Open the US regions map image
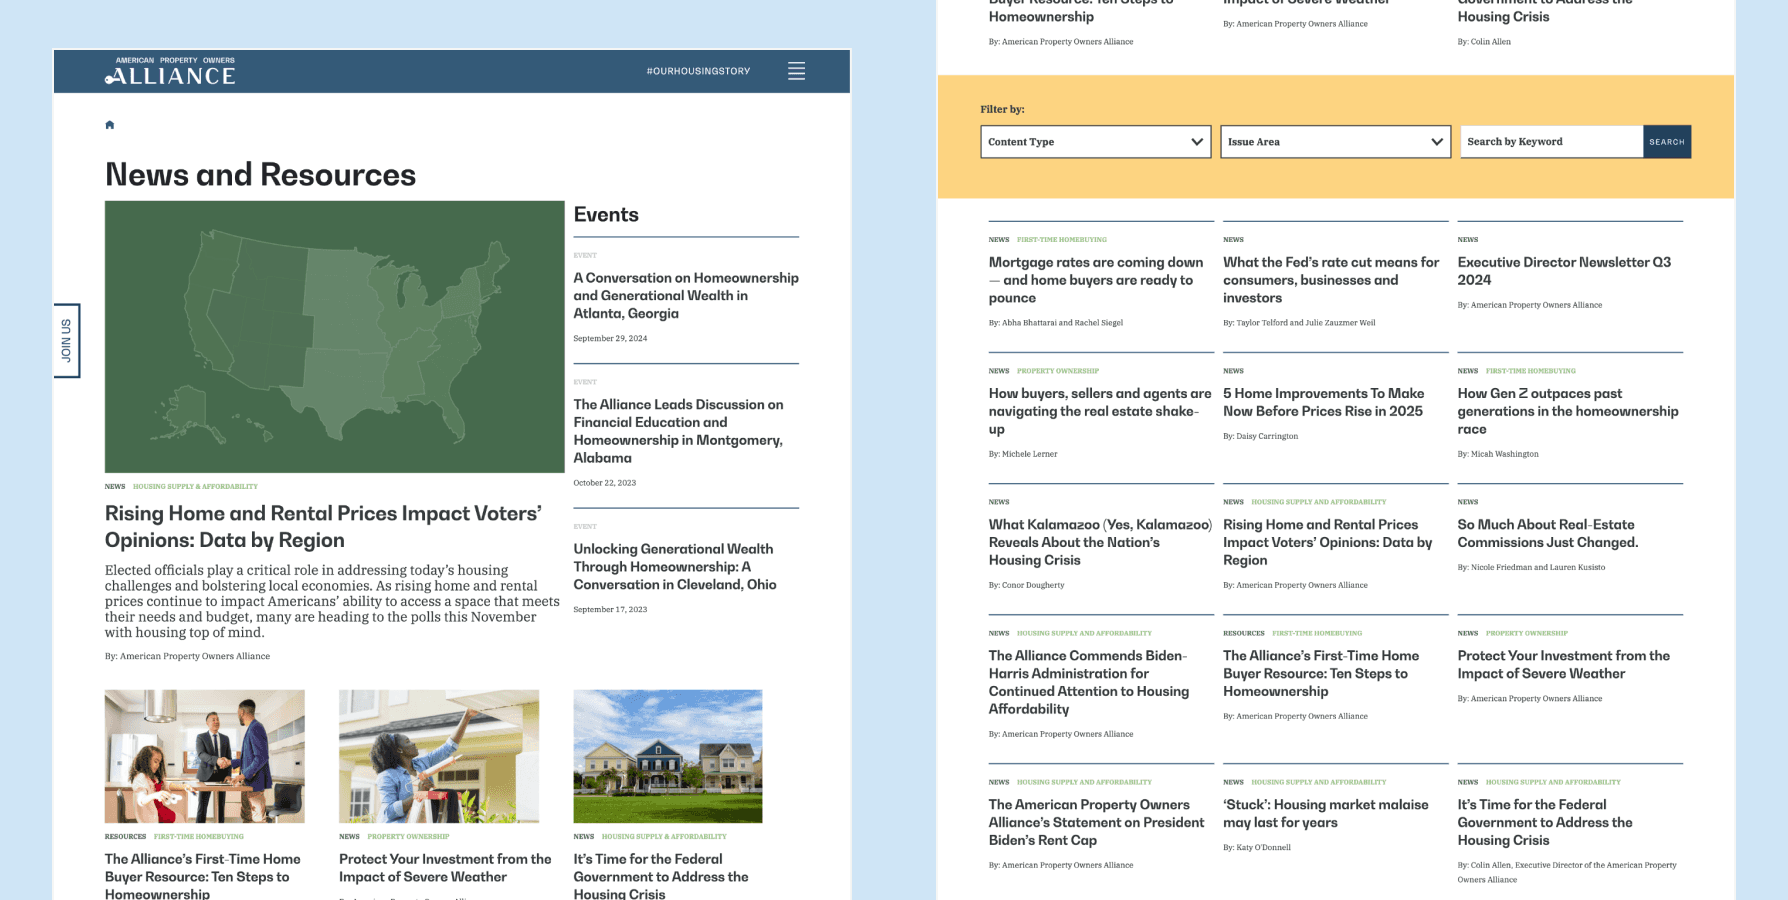 pyautogui.click(x=334, y=337)
